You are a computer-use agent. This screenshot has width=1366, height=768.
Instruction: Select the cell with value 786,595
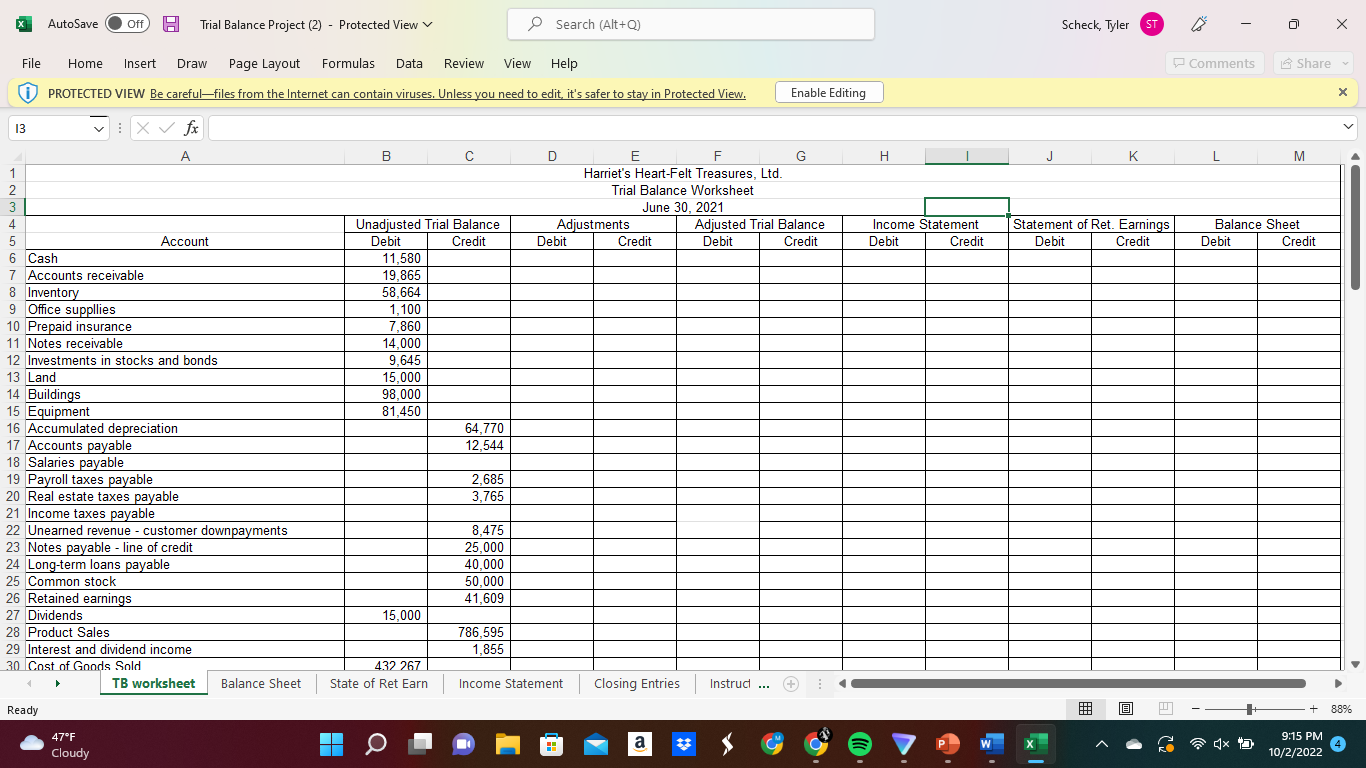coord(469,632)
